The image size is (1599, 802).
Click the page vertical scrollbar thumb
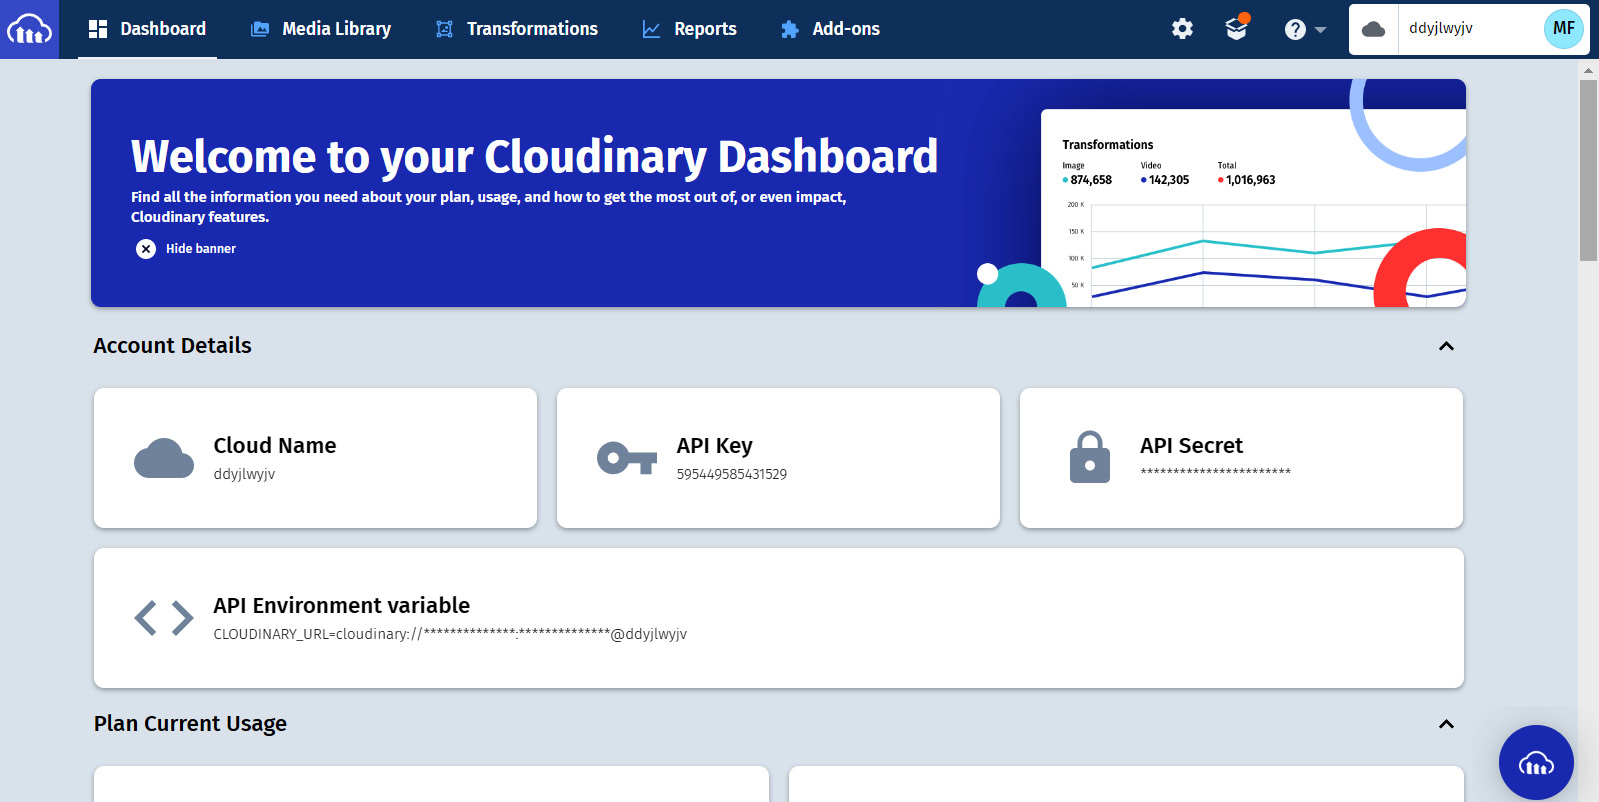click(x=1588, y=170)
